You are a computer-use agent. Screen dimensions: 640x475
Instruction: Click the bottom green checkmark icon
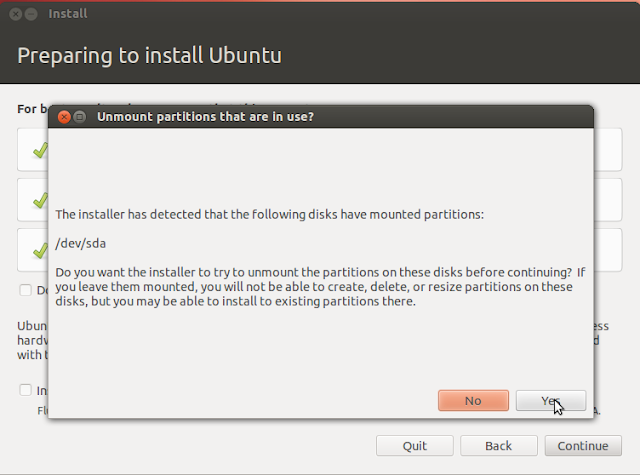[x=40, y=250]
